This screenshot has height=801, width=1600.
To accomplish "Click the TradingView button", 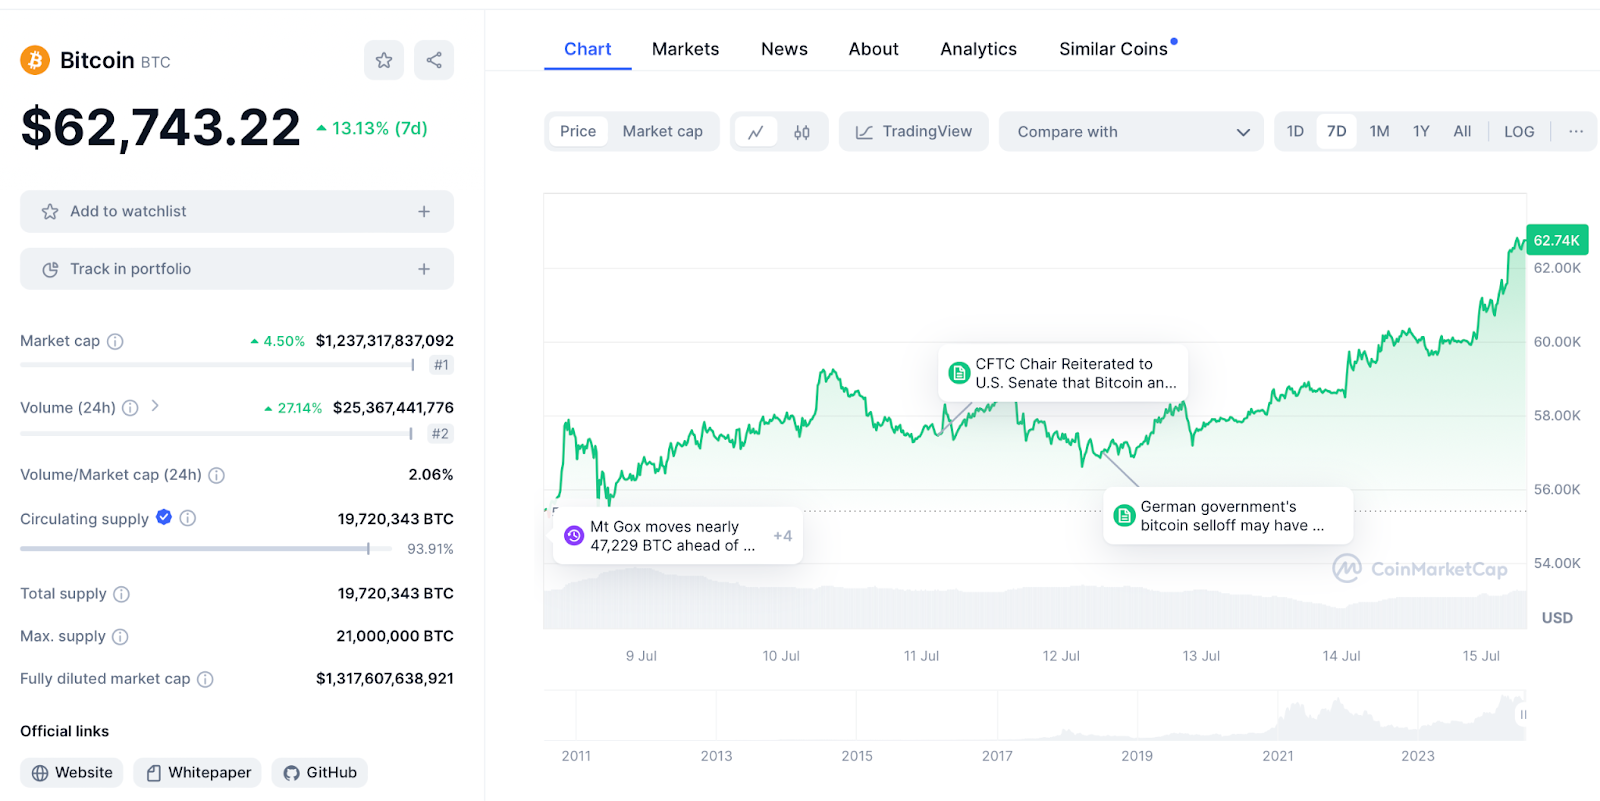I will [913, 131].
